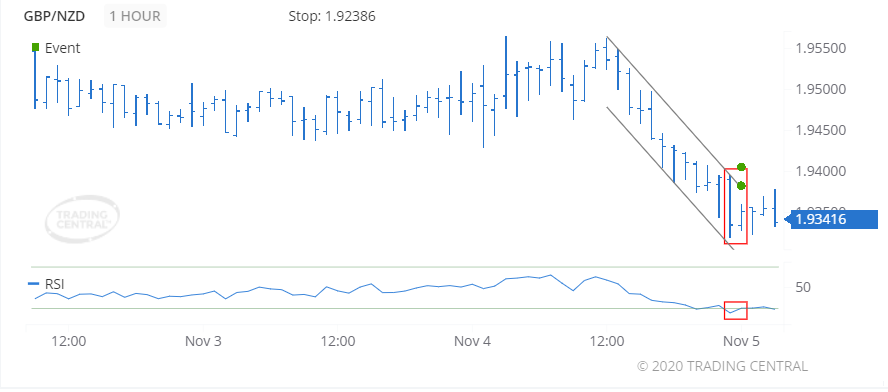Click the Nov 4 date axis label
The height and width of the screenshot is (392, 888).
(x=472, y=342)
